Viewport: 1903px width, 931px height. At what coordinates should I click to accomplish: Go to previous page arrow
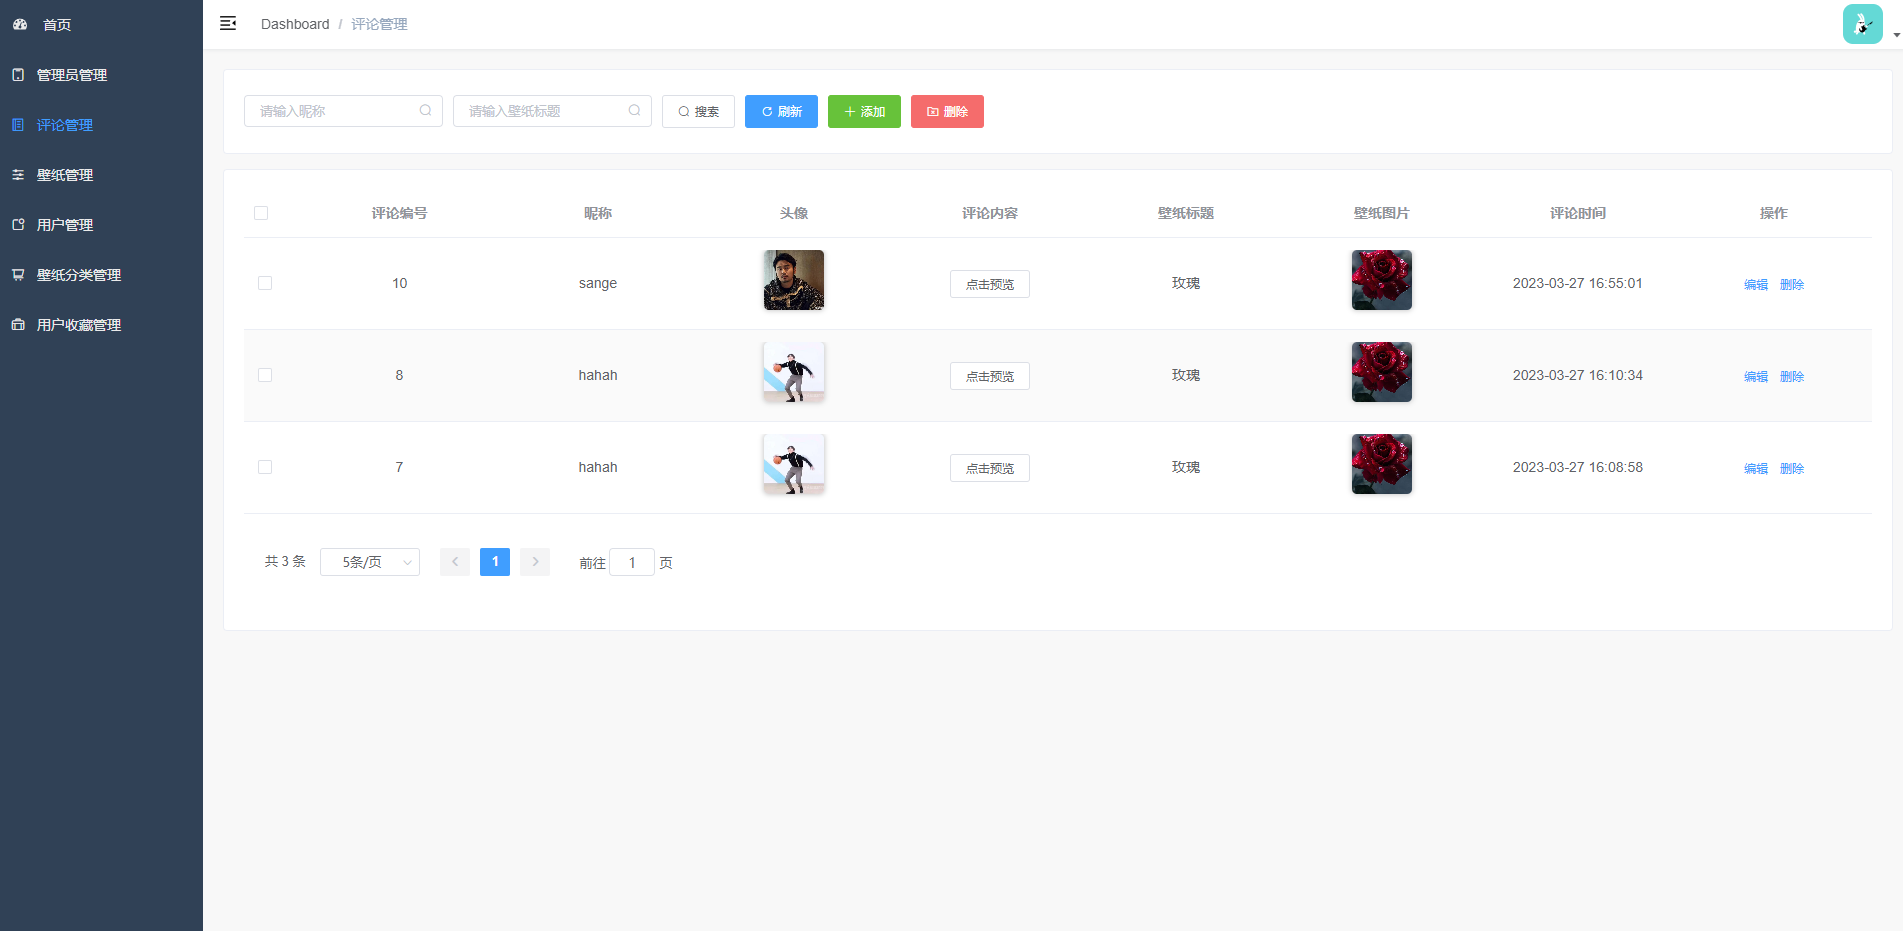point(455,562)
